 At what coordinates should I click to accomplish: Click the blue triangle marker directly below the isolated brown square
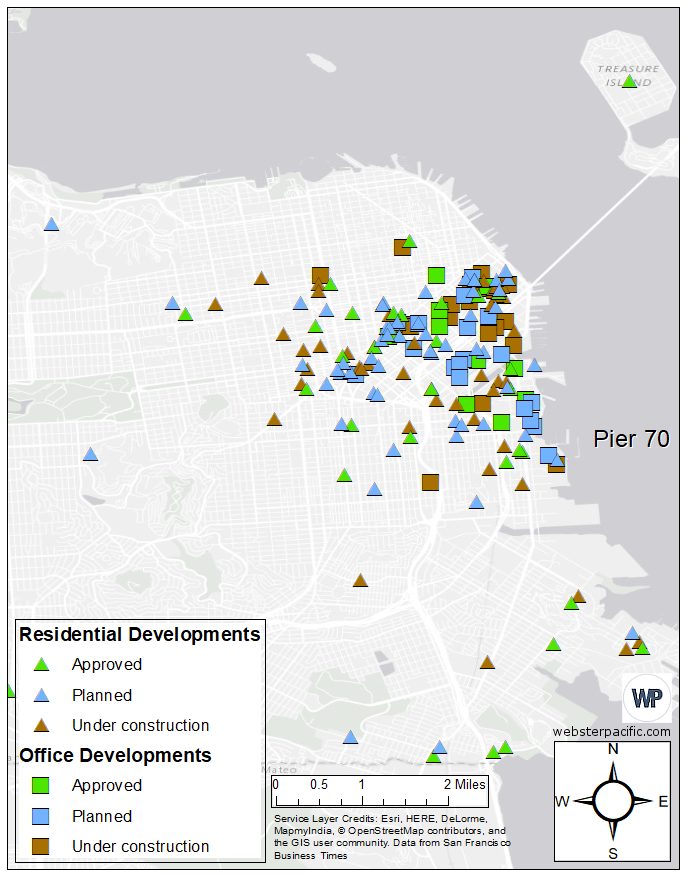[x=477, y=502]
